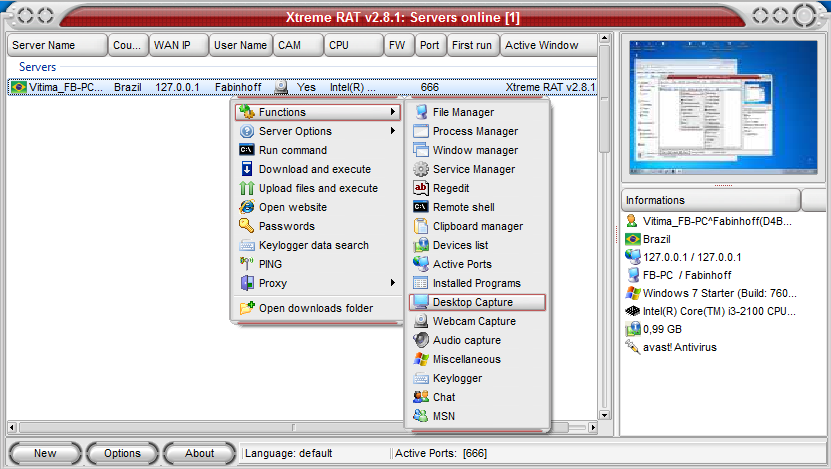Viewport: 831px width, 469px height.
Task: Expand the Functions submenu arrow
Action: click(393, 112)
